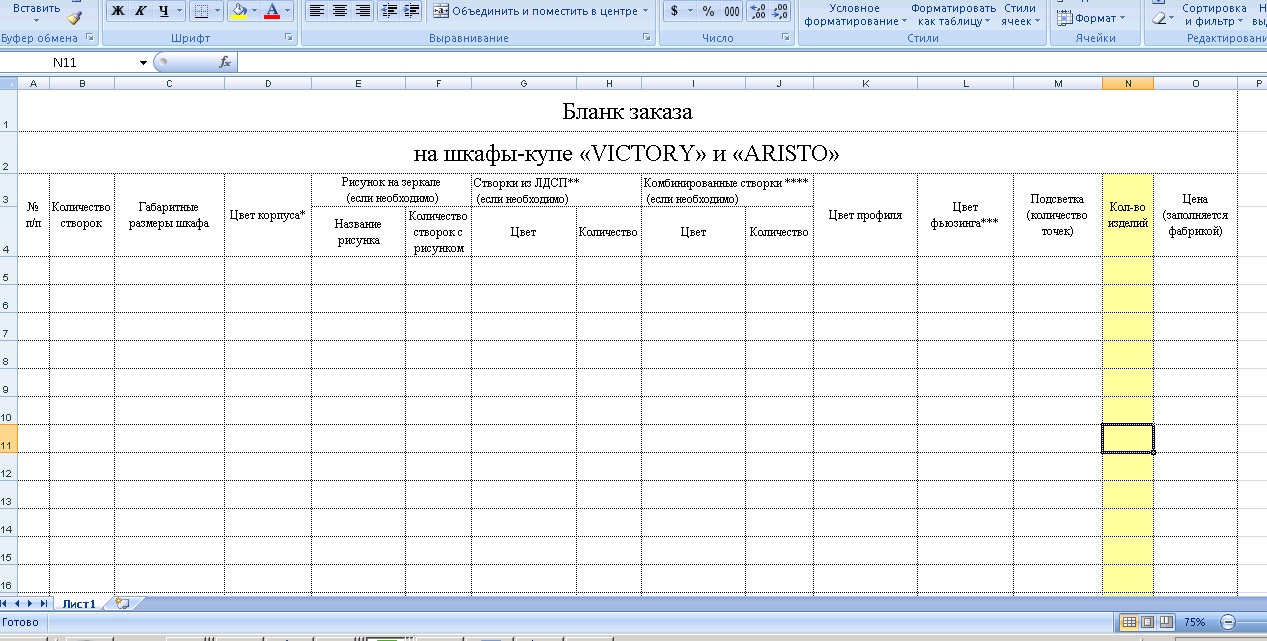Click the increase decimal places icon

pos(757,11)
